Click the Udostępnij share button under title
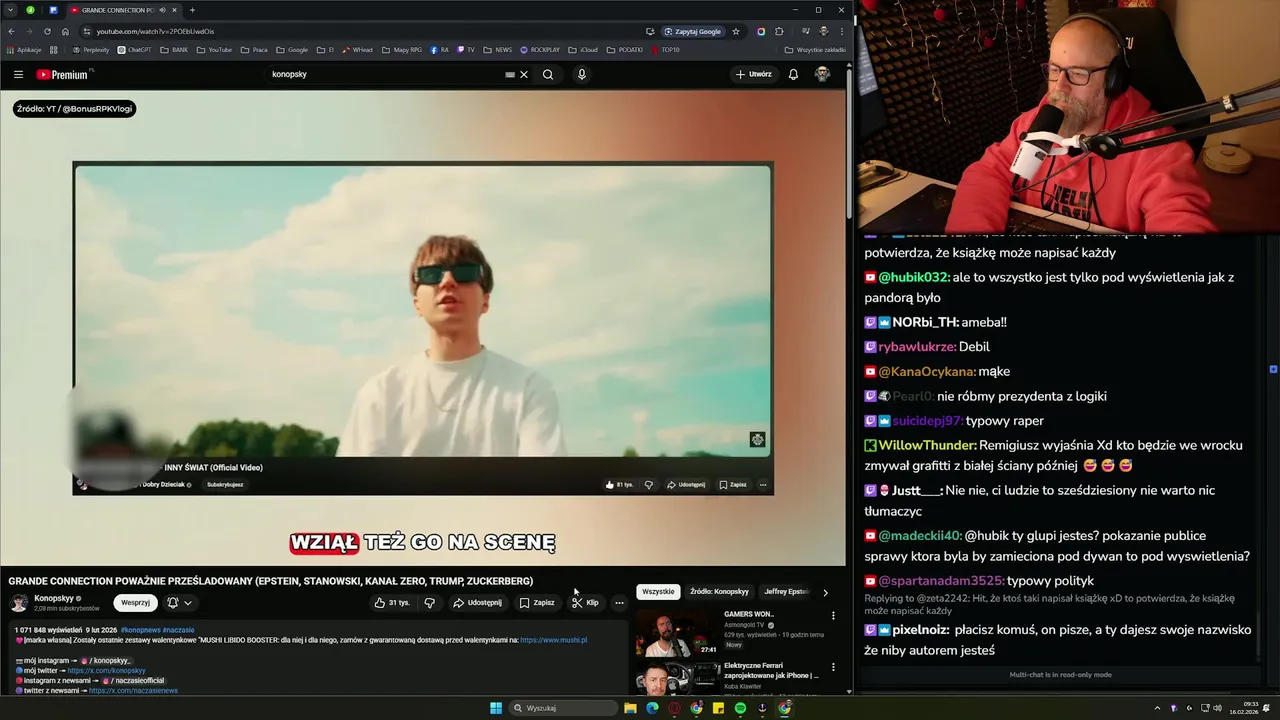 point(477,603)
